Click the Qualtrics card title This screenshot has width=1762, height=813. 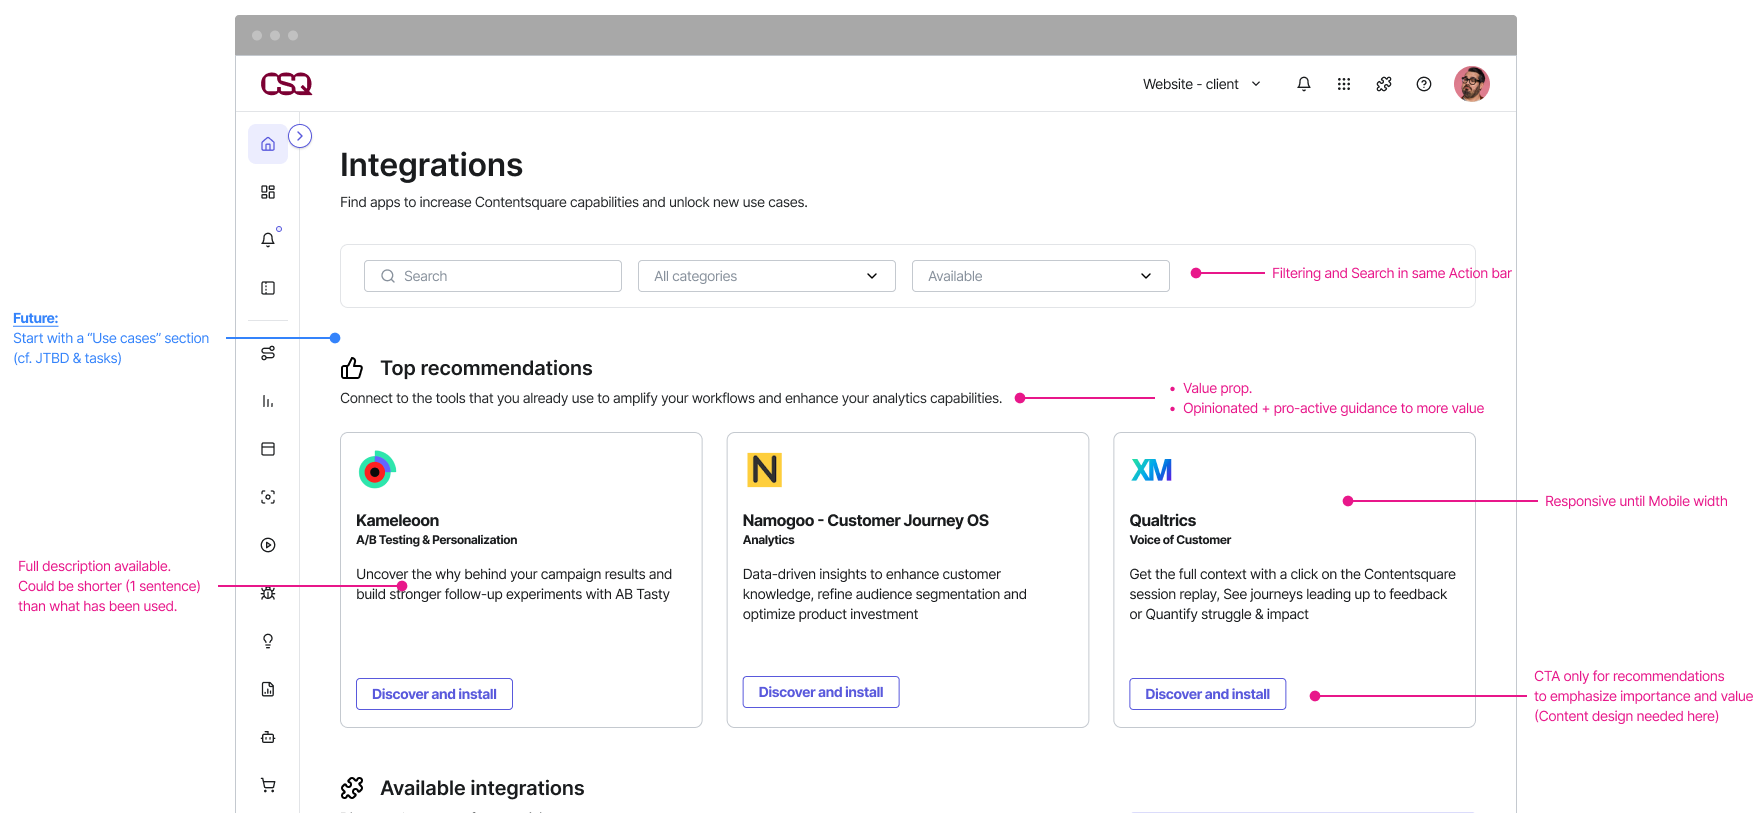tap(1163, 520)
